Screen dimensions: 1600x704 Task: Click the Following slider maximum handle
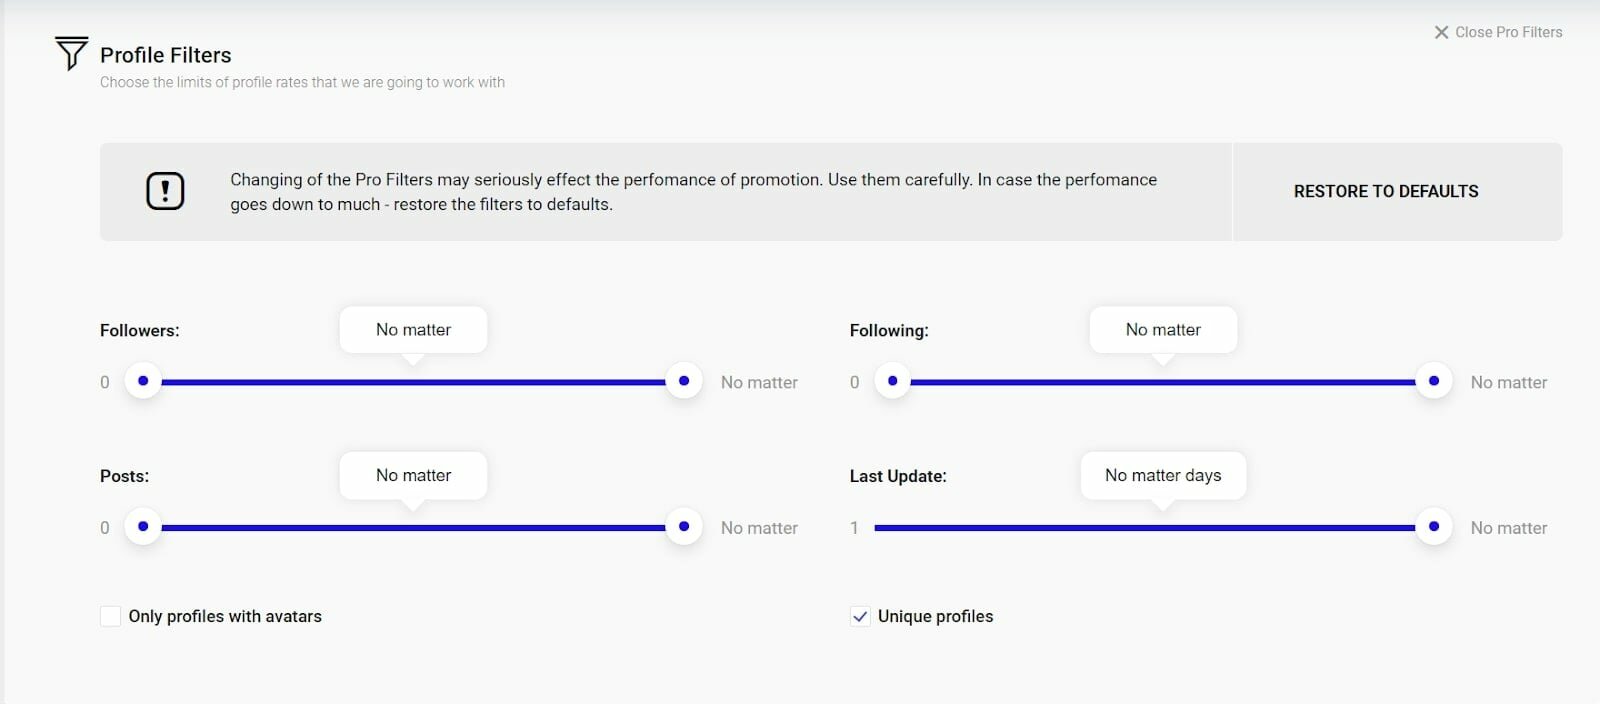point(1434,381)
